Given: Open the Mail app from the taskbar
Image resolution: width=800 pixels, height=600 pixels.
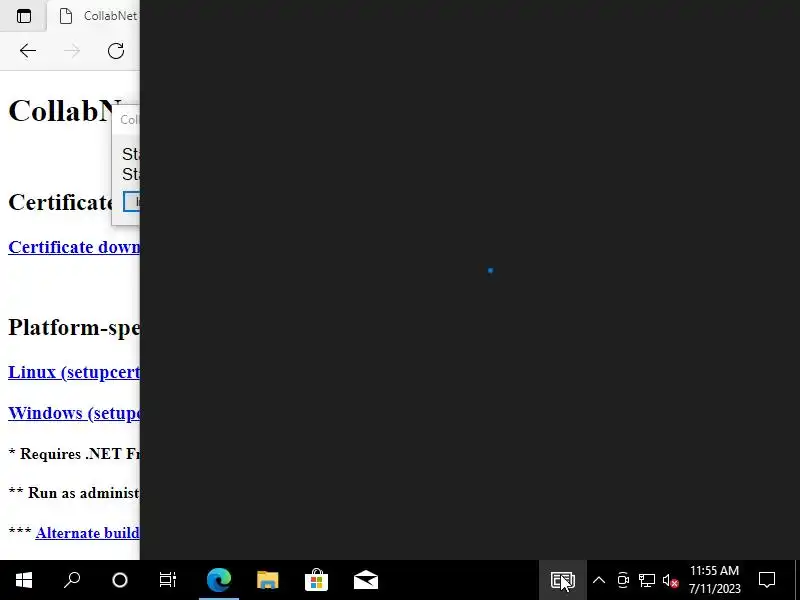Looking at the screenshot, I should pyautogui.click(x=365, y=580).
